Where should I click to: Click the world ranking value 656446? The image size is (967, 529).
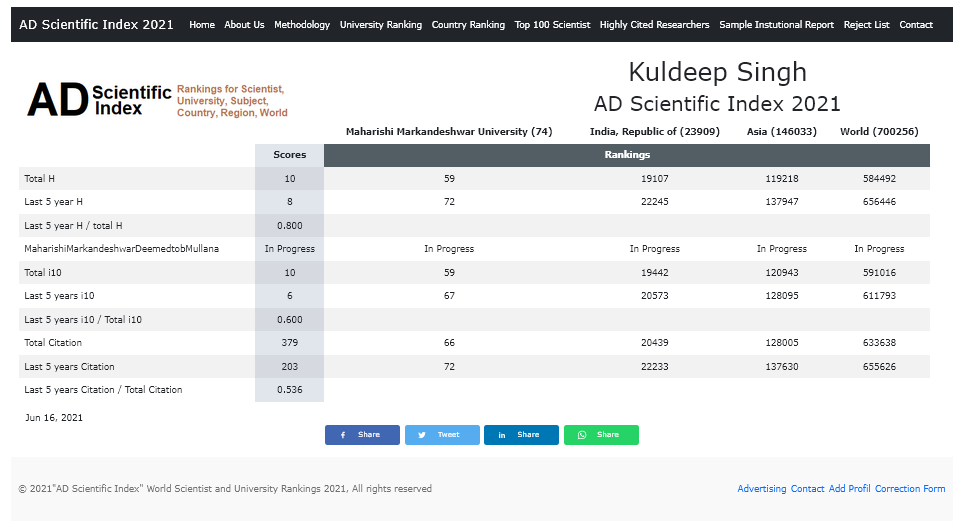pyautogui.click(x=879, y=202)
